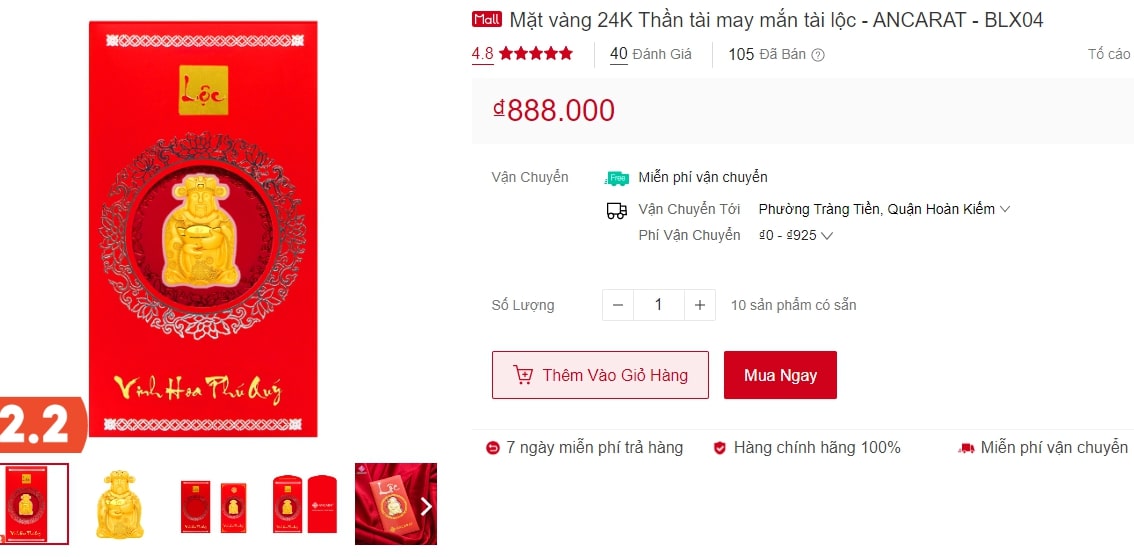Viewport: 1134px width, 557px height.
Task: Add the product via Thêm Vào Giỏ Hàng
Action: [x=600, y=375]
